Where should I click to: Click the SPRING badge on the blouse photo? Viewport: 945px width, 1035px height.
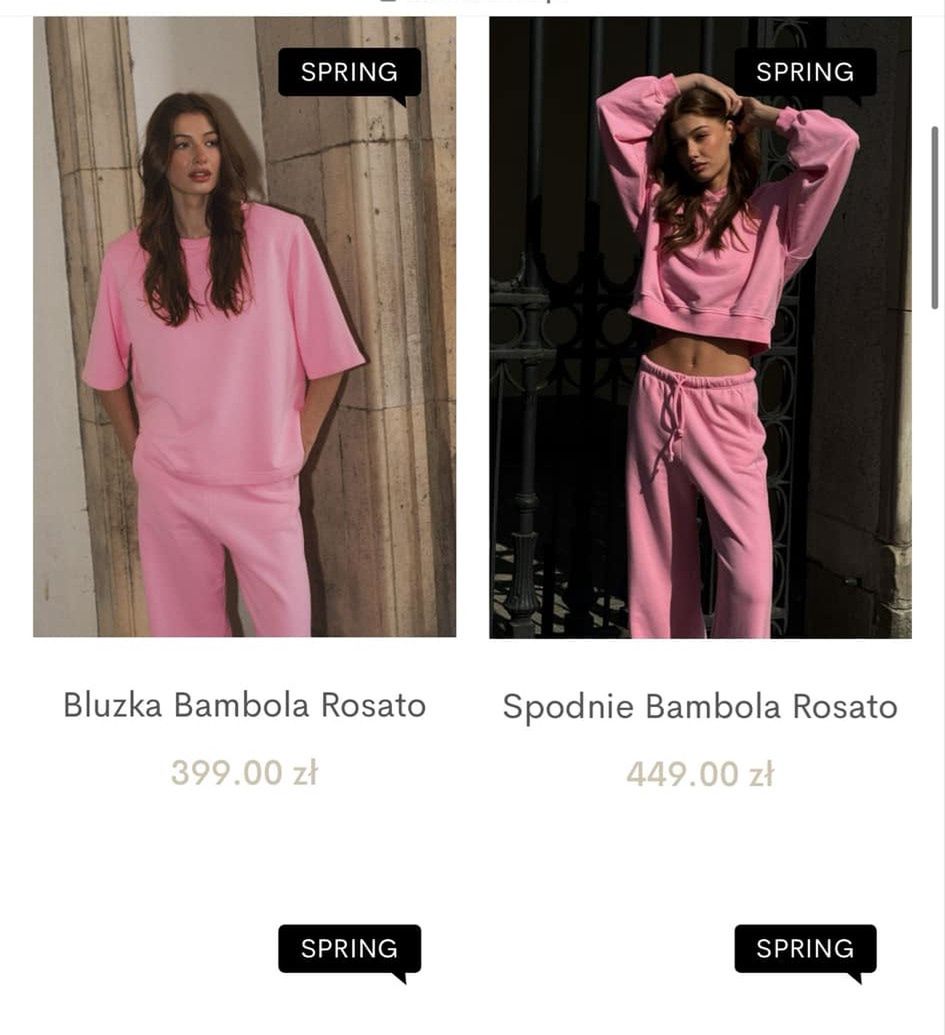[349, 73]
